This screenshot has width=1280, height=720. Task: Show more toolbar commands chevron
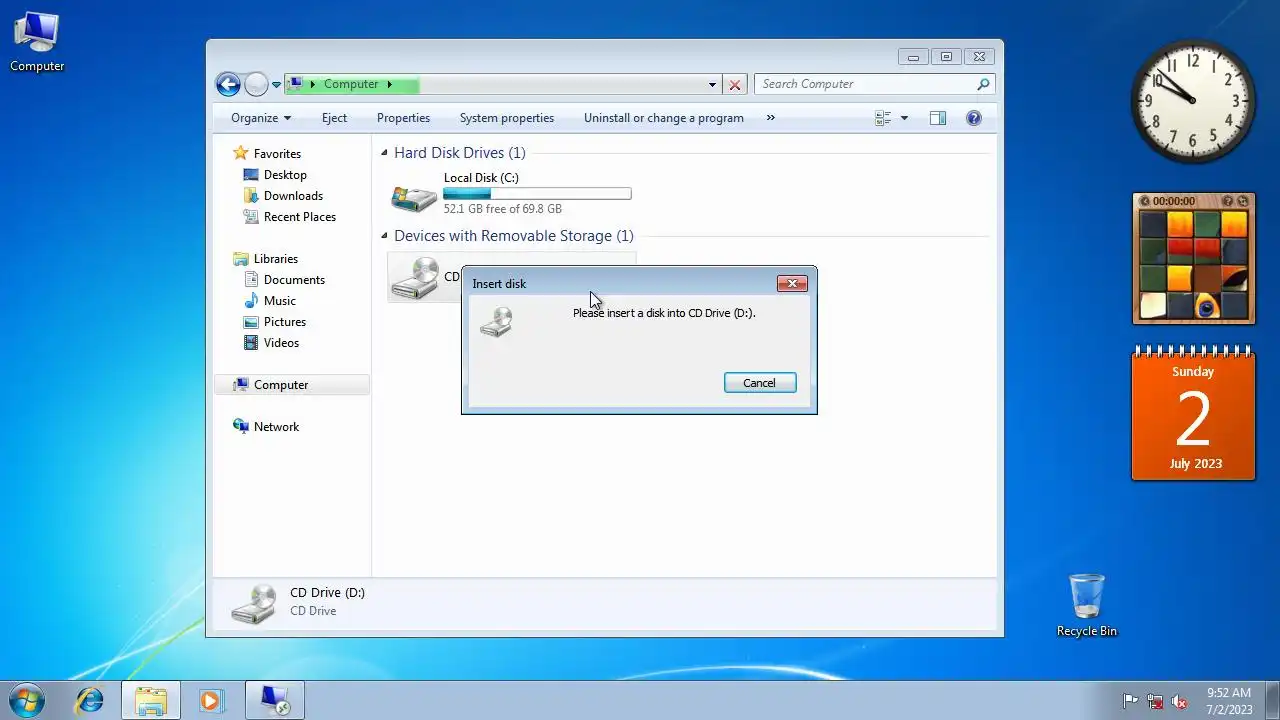pos(771,118)
